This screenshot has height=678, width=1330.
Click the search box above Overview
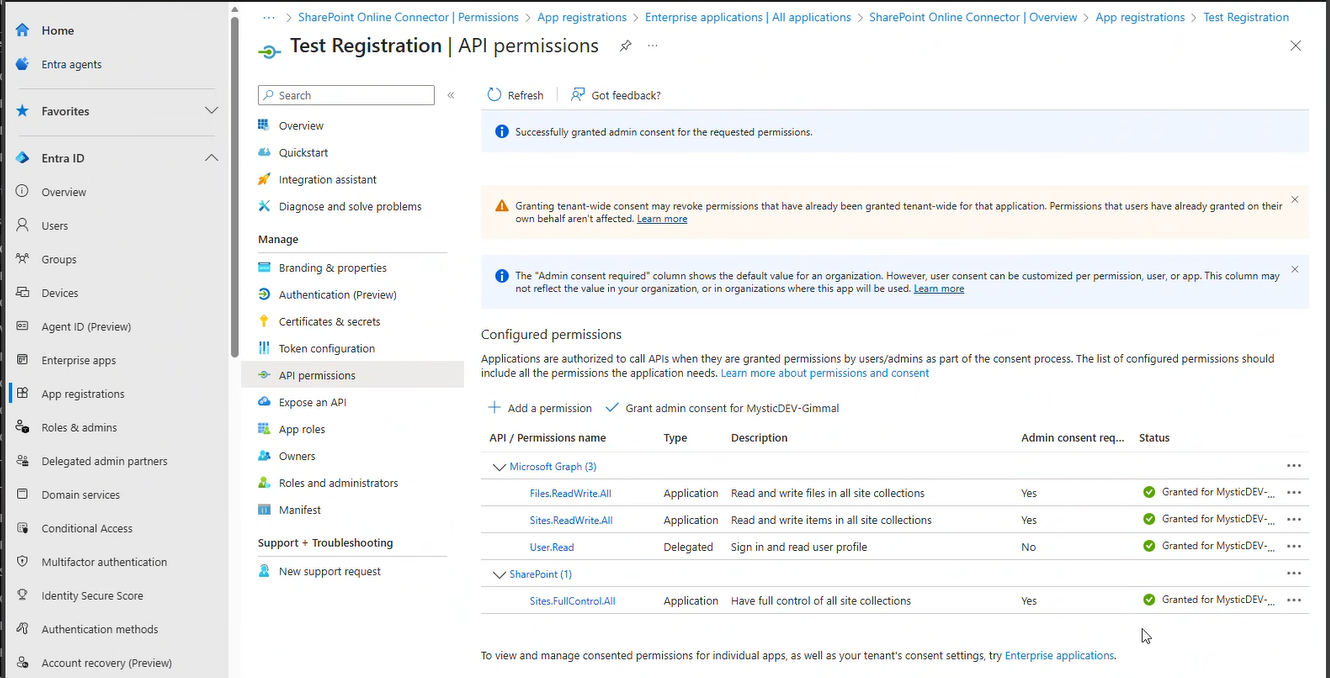click(345, 94)
